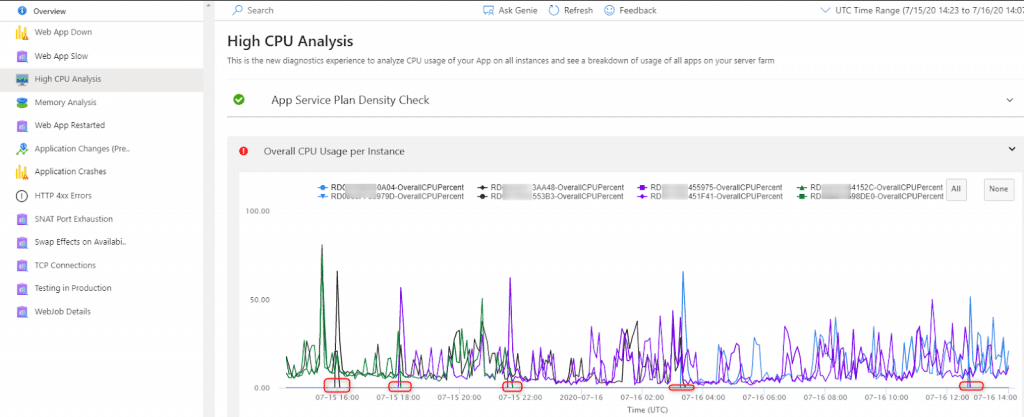1024x417 pixels.
Task: Click the WebJob Details icon
Action: (x=22, y=312)
